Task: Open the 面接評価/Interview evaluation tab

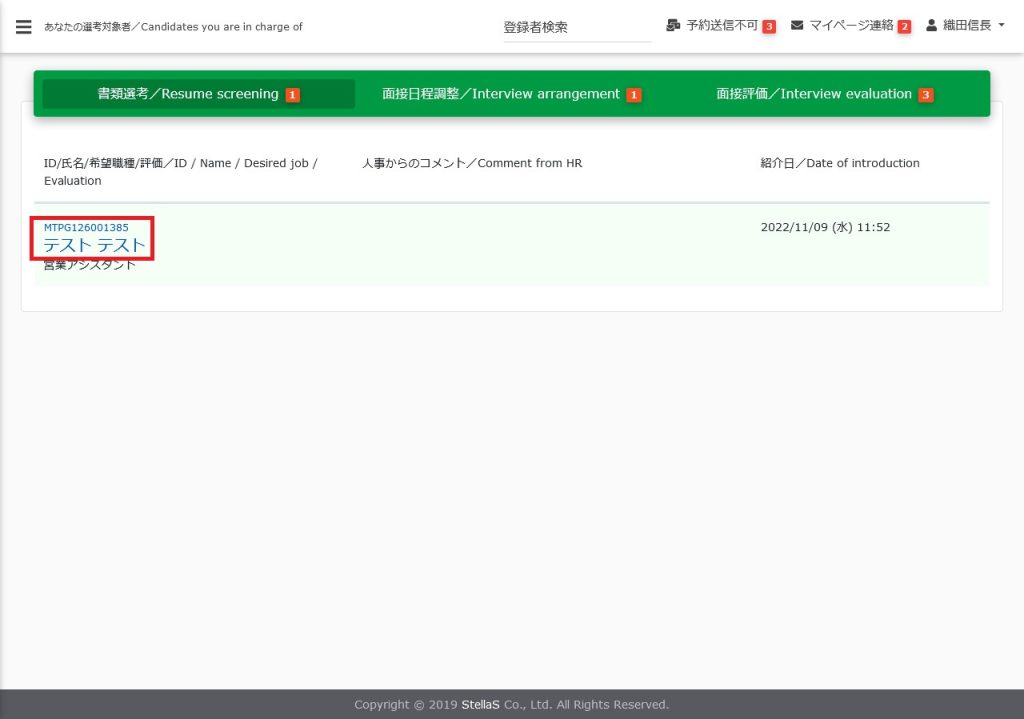Action: click(814, 94)
